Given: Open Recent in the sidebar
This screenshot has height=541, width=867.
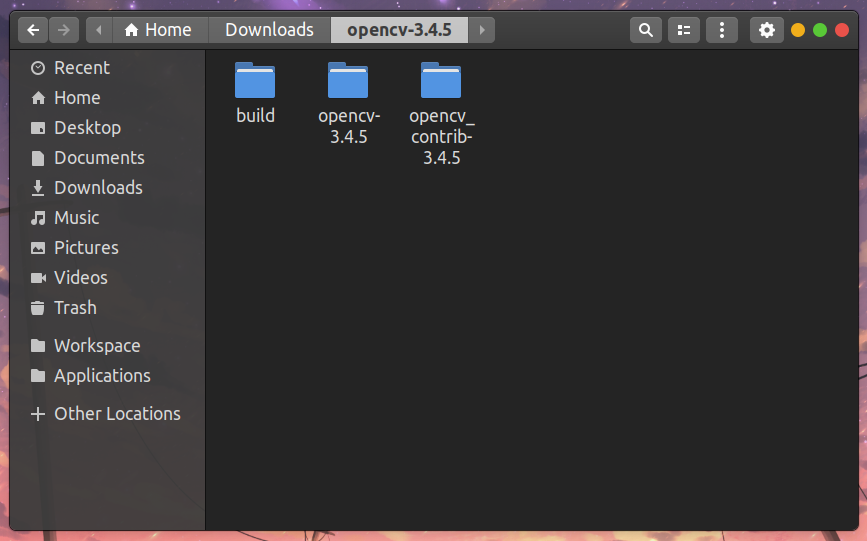Looking at the screenshot, I should click(107, 68).
